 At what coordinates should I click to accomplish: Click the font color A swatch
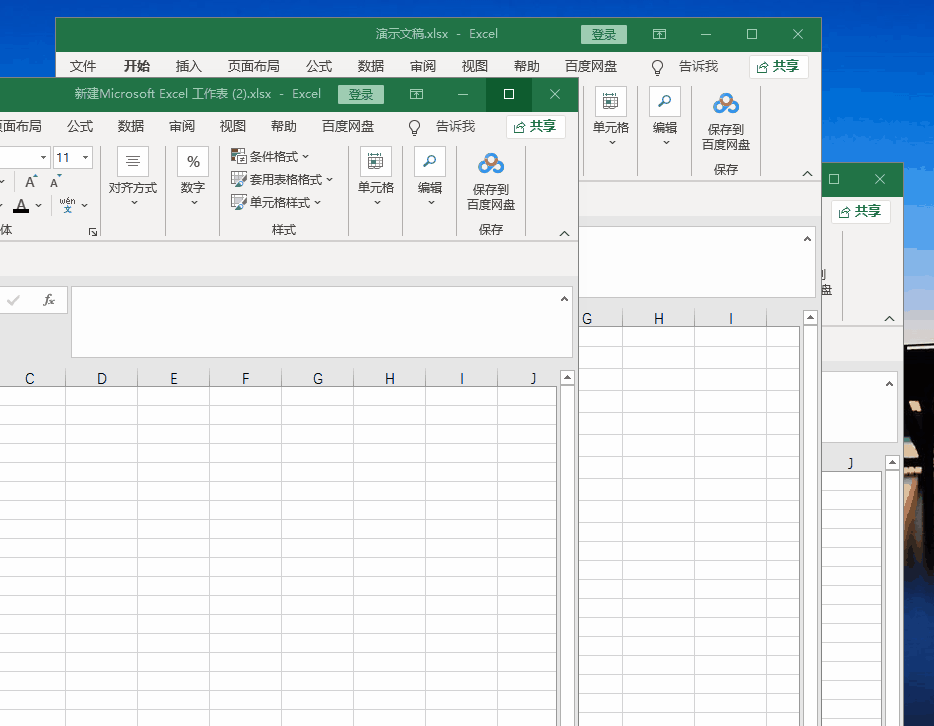(21, 206)
